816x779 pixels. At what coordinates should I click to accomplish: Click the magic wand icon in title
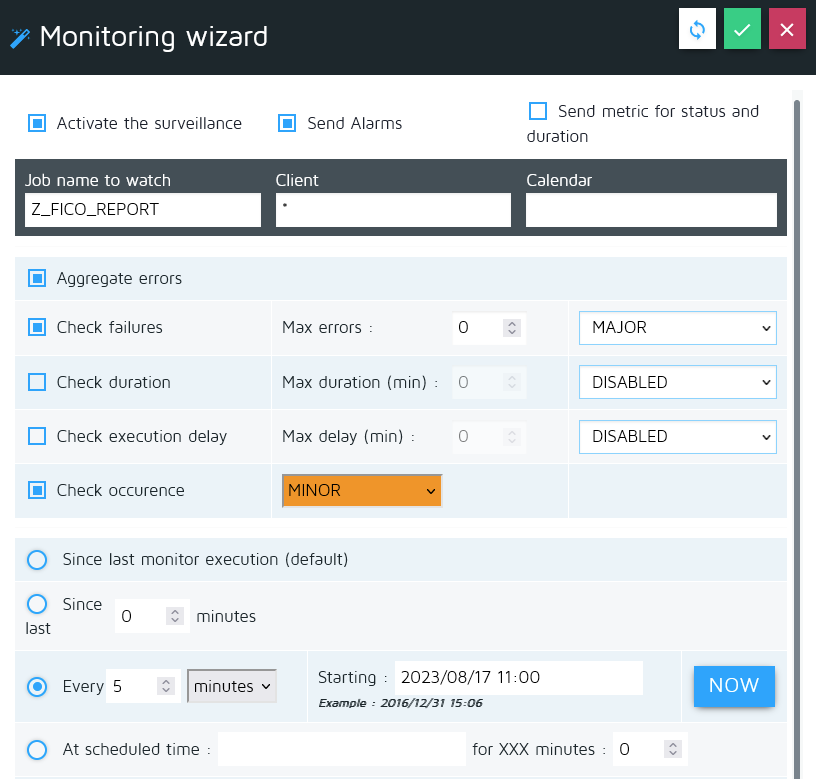pyautogui.click(x=19, y=39)
